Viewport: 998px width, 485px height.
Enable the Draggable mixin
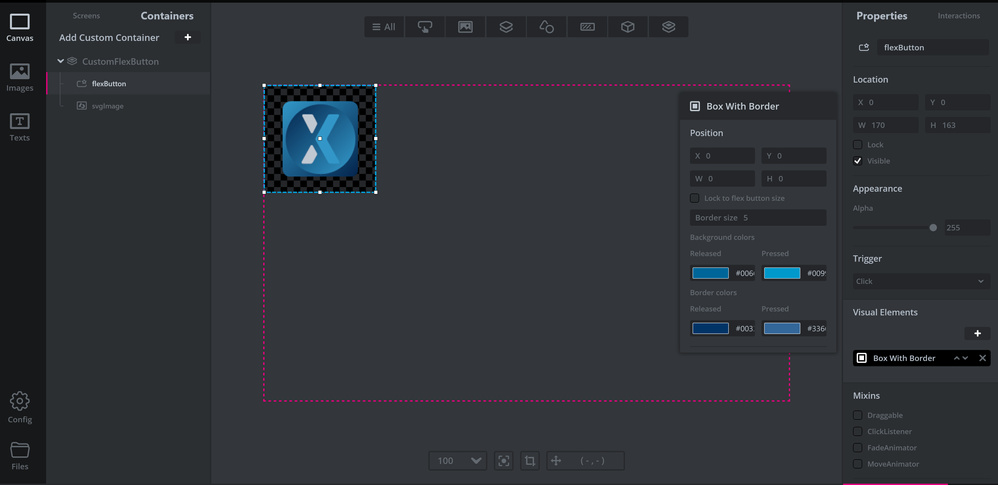(x=858, y=415)
